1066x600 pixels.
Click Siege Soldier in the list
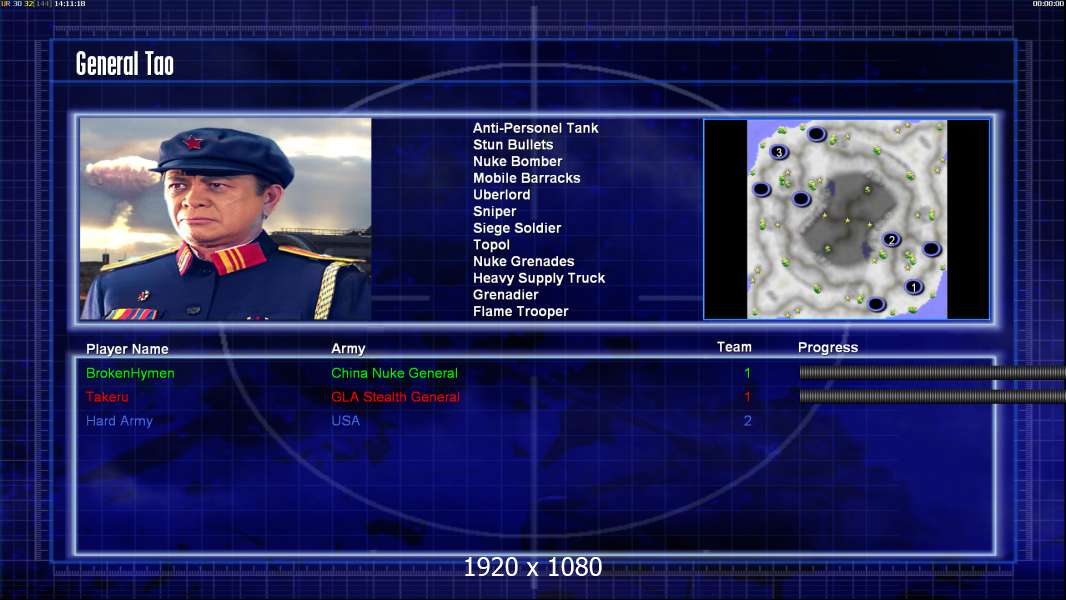[x=517, y=228]
